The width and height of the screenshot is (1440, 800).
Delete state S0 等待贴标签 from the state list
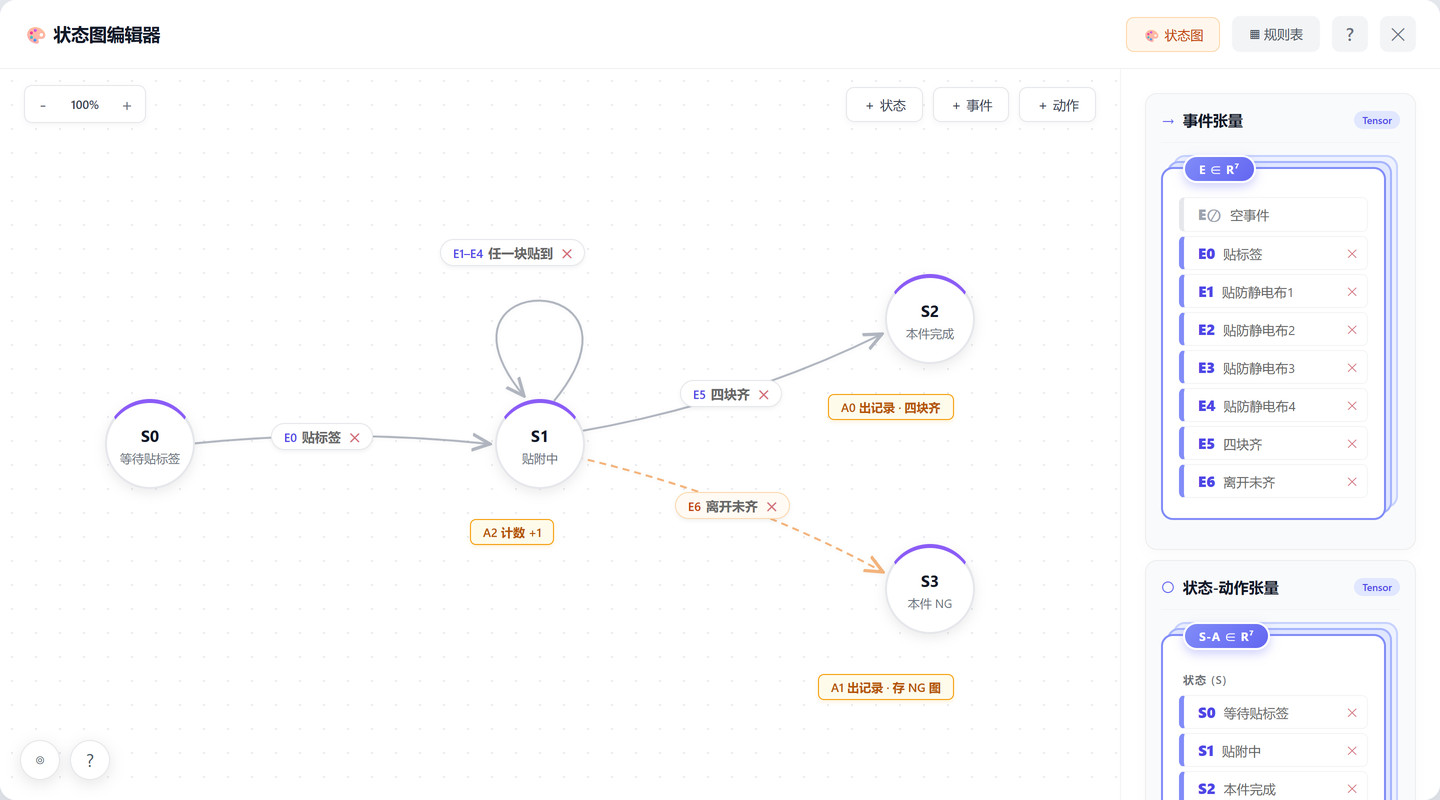[x=1352, y=713]
